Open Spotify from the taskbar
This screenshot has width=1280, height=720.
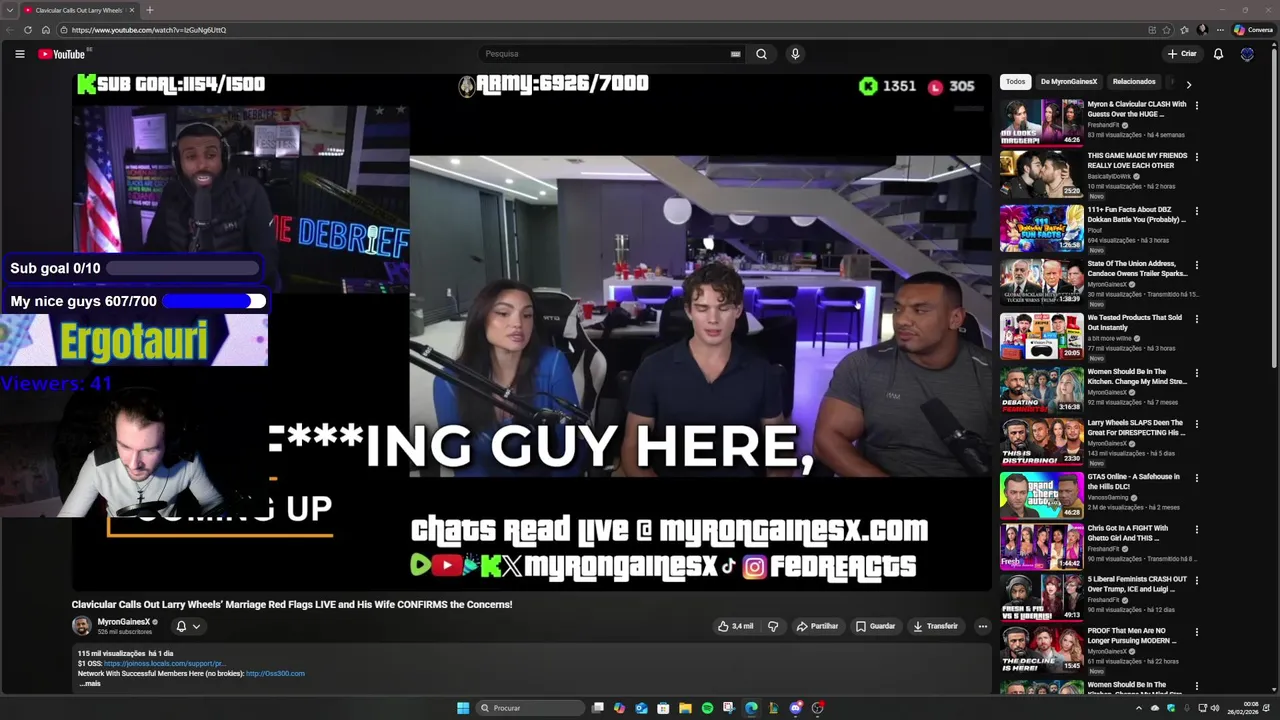pos(707,708)
